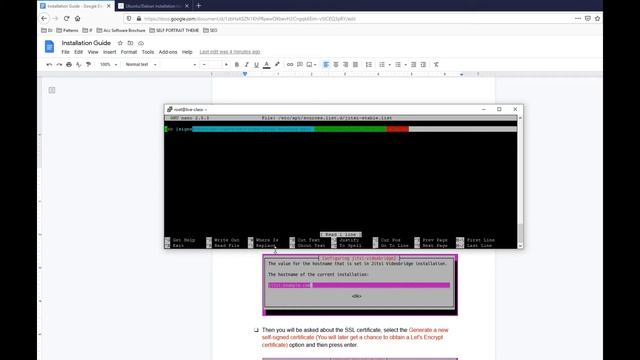Open the Tools menu
The height and width of the screenshot is (360, 640).
[148, 52]
